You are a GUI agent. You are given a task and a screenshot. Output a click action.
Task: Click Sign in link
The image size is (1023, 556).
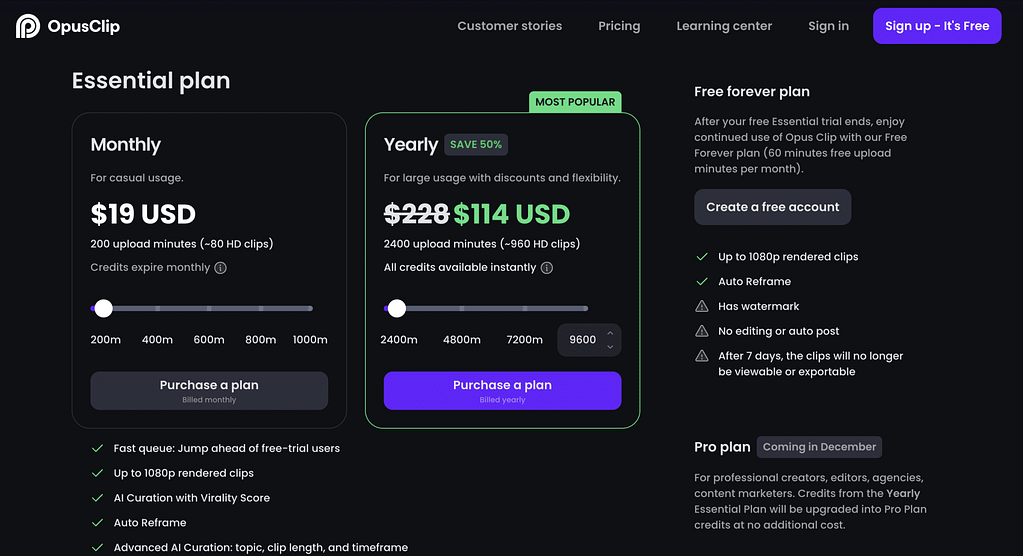point(829,26)
